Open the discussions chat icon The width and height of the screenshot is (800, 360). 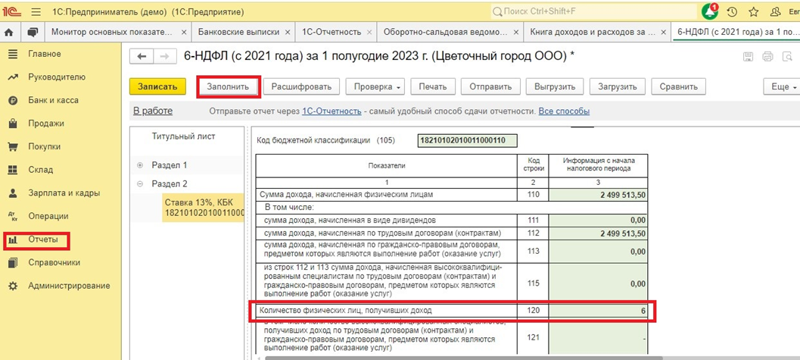(x=33, y=32)
